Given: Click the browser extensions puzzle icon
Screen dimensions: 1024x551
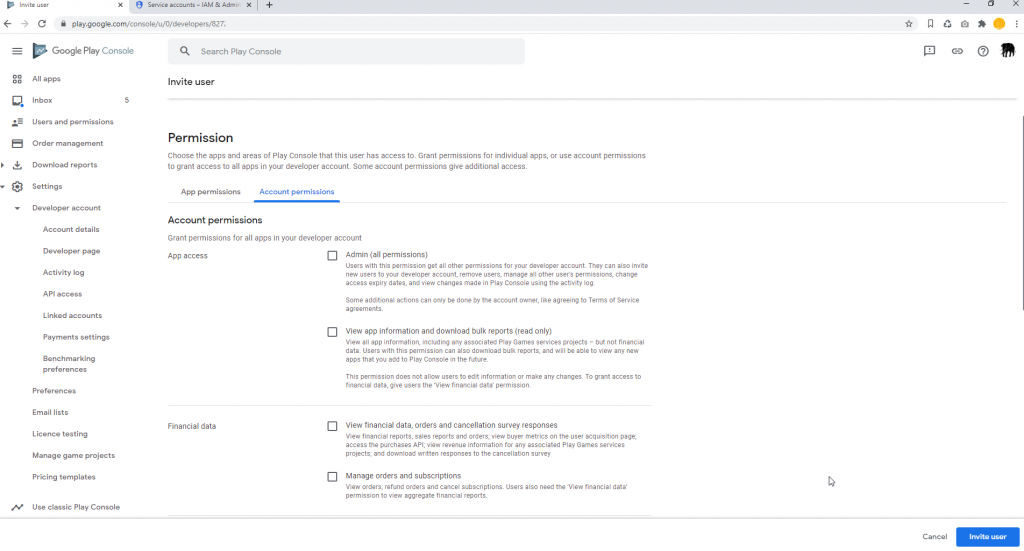Looking at the screenshot, I should (x=982, y=24).
